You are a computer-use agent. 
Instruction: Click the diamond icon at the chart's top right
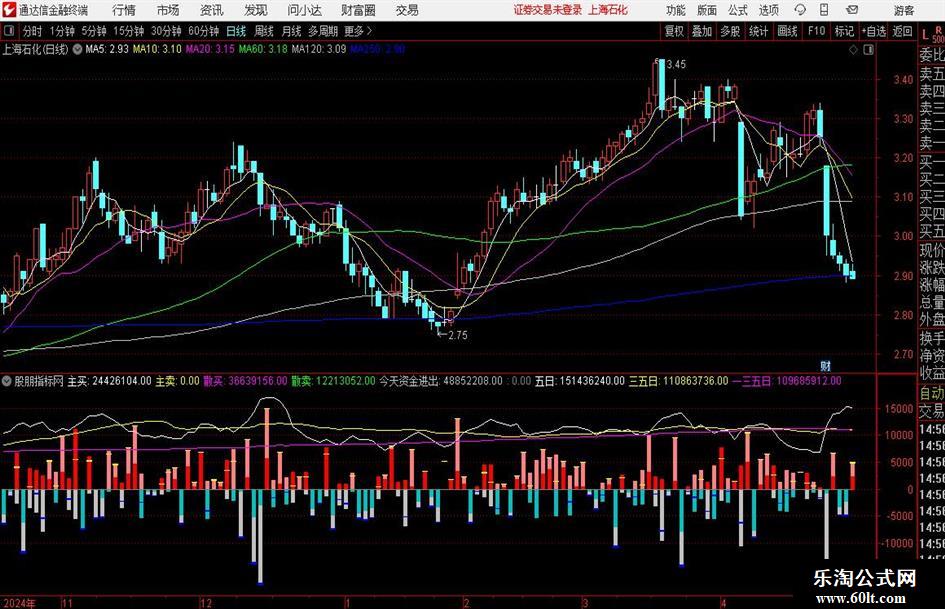[x=853, y=50]
